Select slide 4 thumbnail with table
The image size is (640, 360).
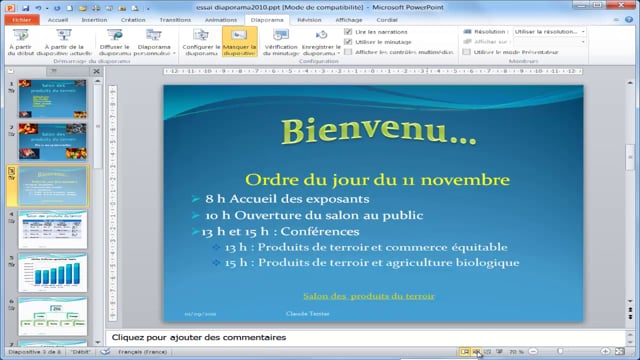tap(53, 229)
